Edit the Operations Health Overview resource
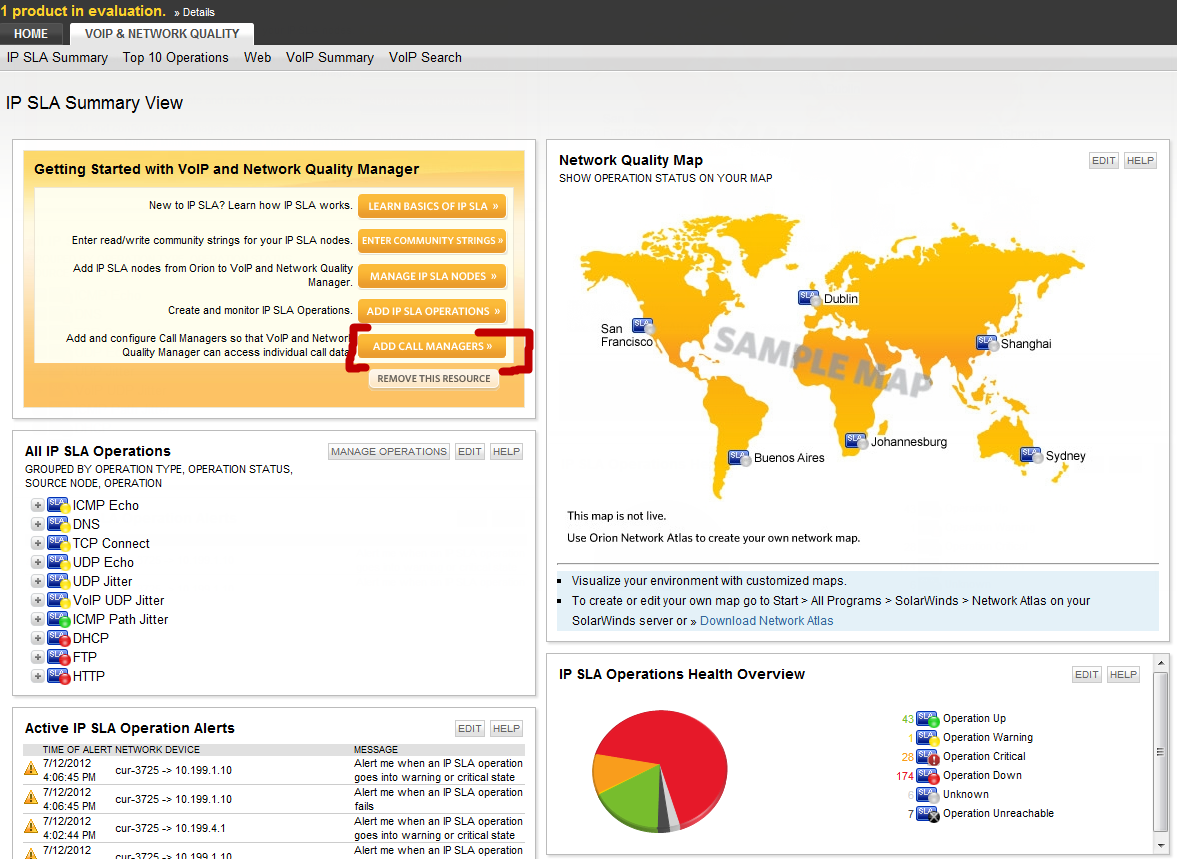 point(1086,674)
